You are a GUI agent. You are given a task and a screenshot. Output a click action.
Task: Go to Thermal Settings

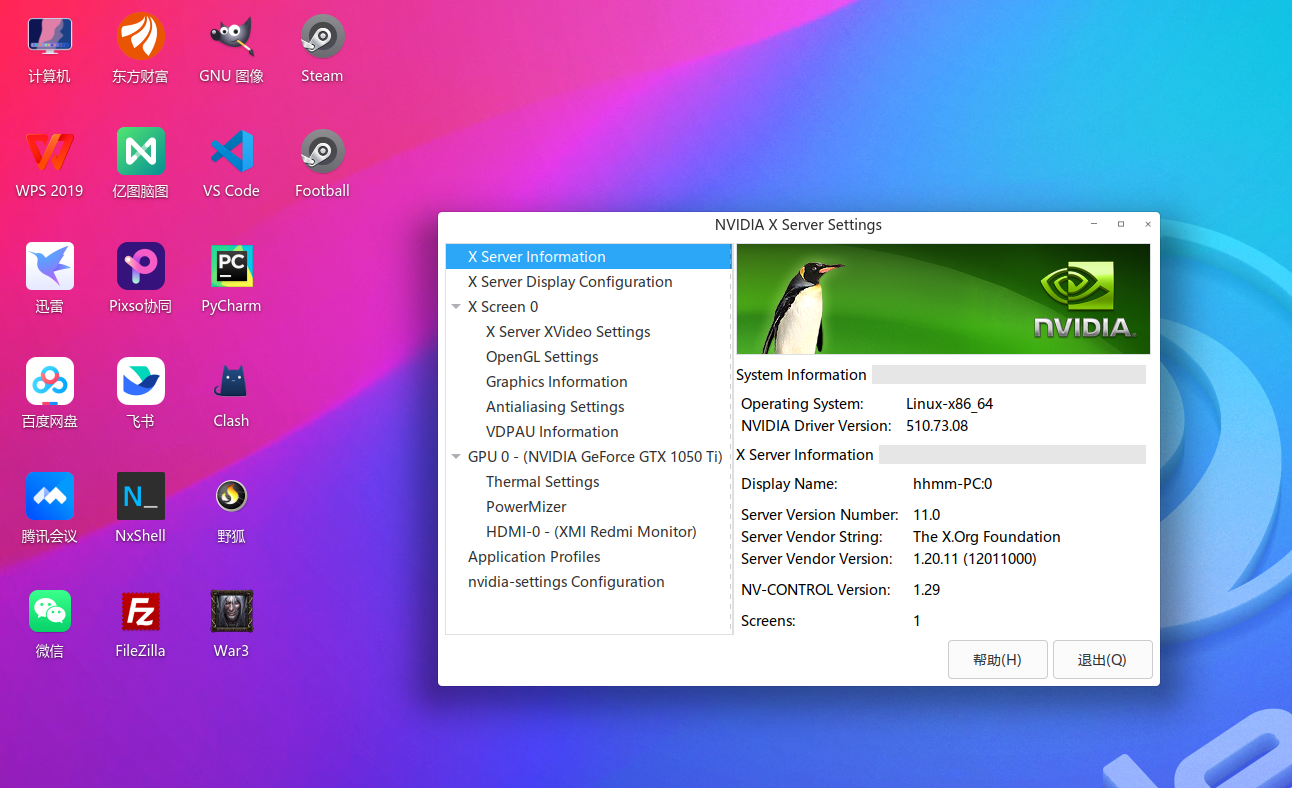[x=542, y=482]
